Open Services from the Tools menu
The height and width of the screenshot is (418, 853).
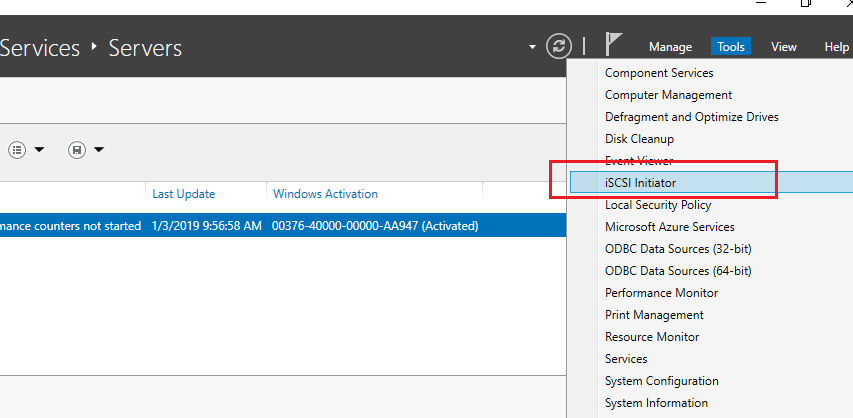click(626, 359)
